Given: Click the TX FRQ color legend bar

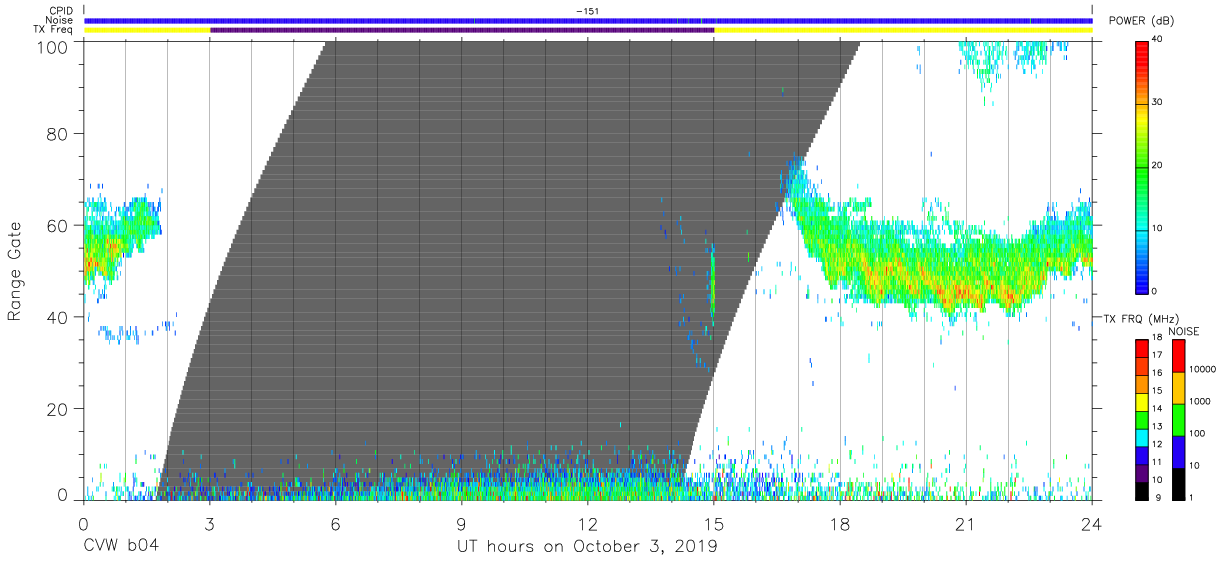Looking at the screenshot, I should tap(1142, 419).
